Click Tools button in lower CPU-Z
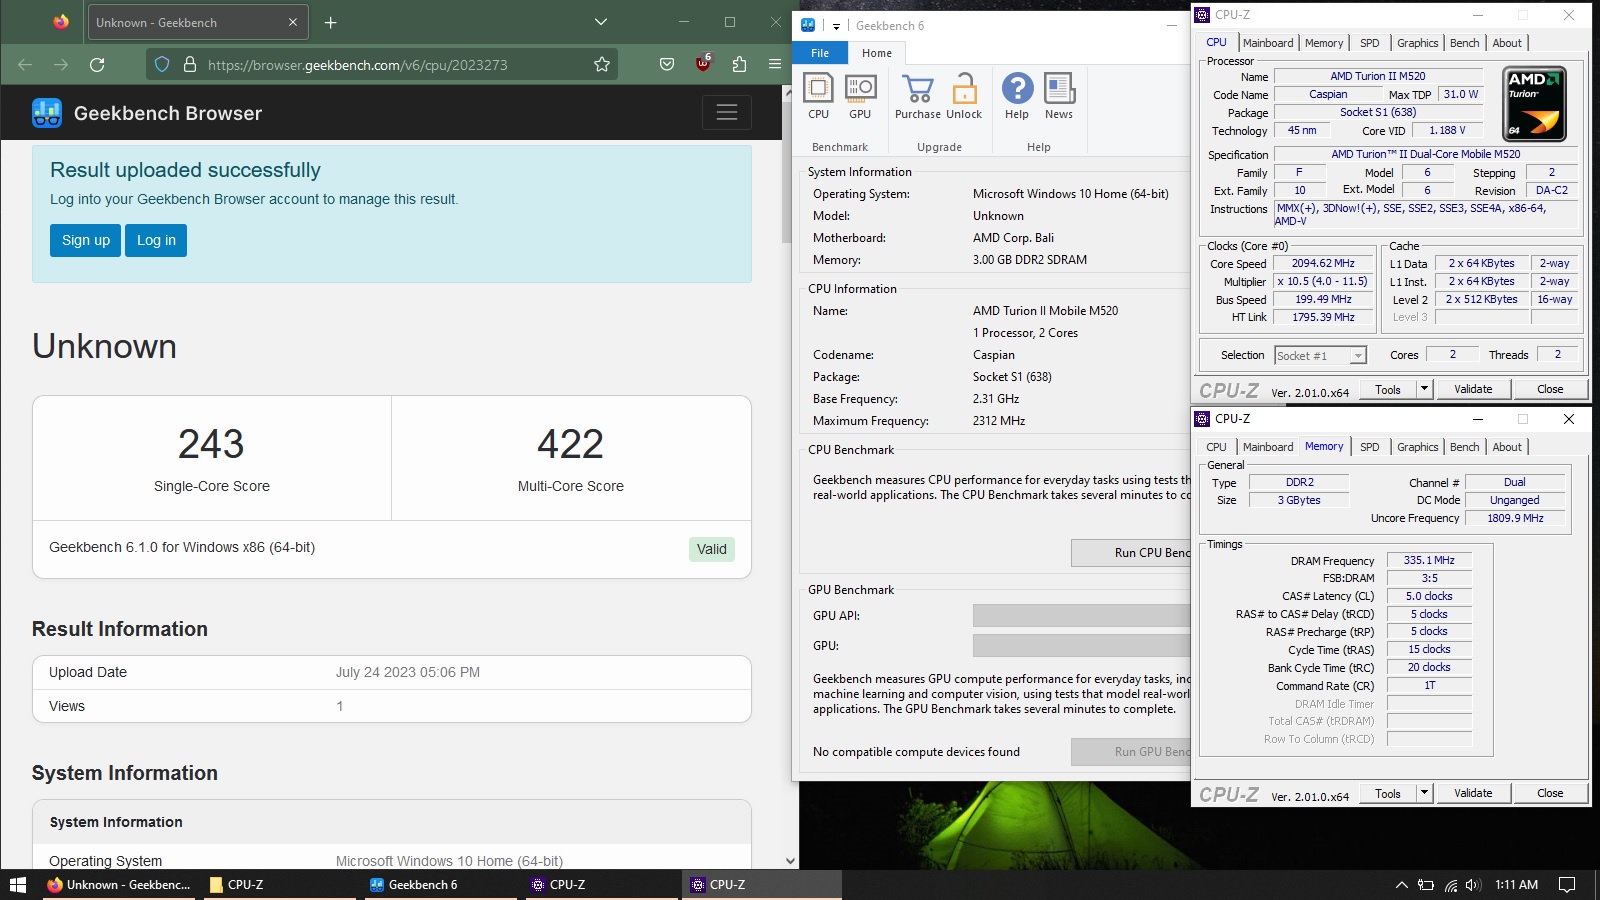The height and width of the screenshot is (900, 1600). (x=1388, y=793)
